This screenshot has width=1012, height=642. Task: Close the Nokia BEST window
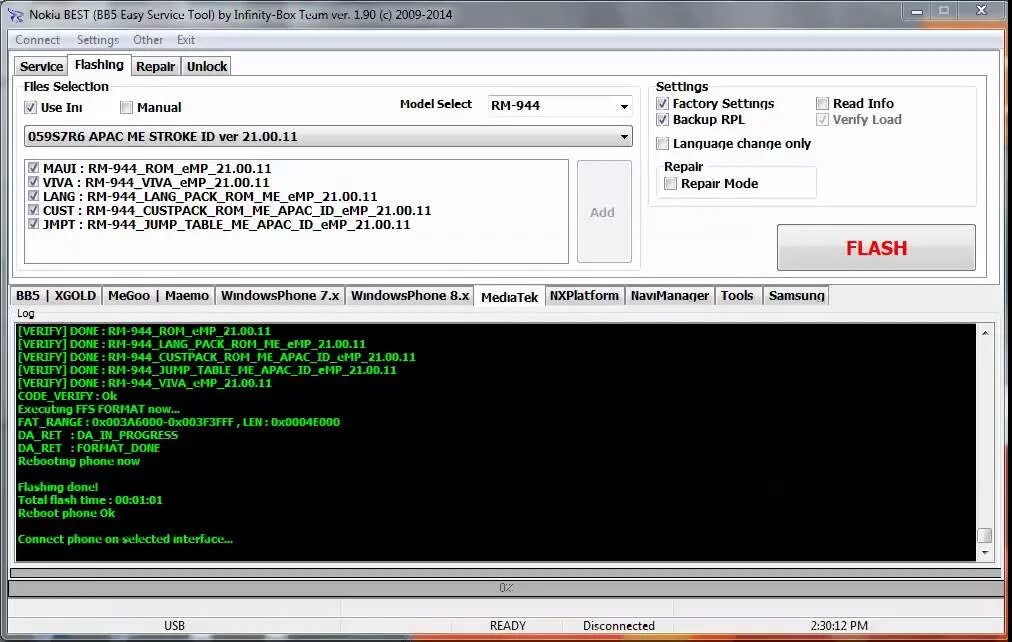pos(981,11)
